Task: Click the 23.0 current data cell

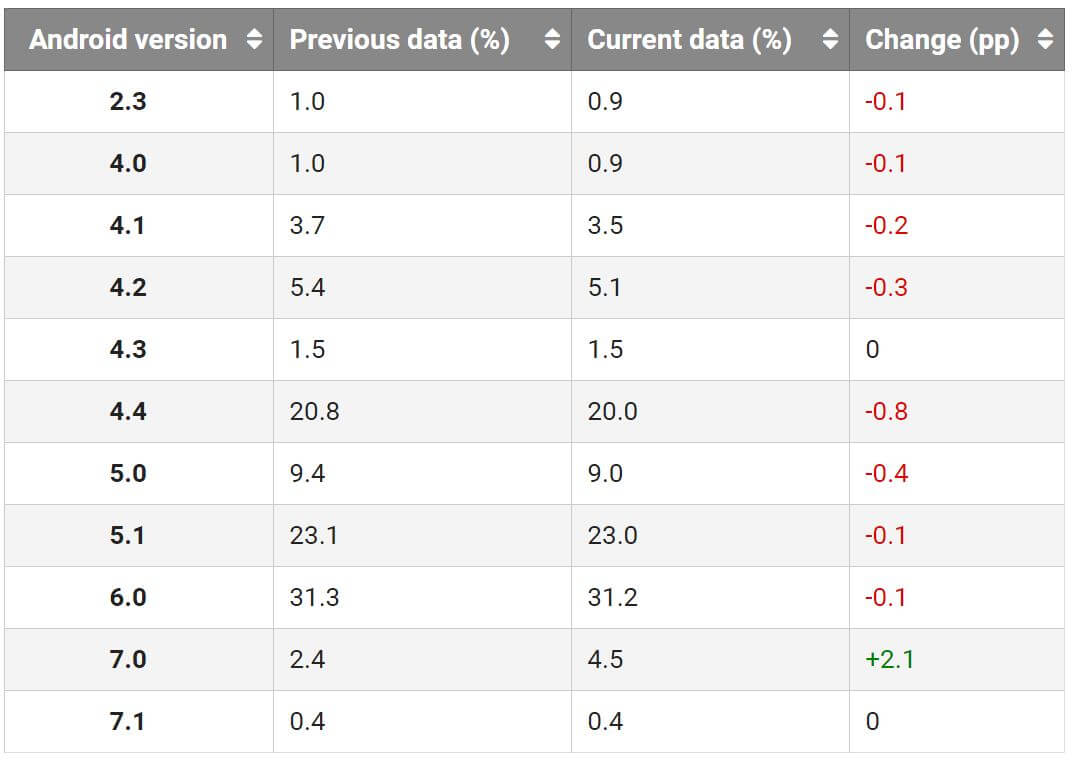Action: (x=612, y=536)
